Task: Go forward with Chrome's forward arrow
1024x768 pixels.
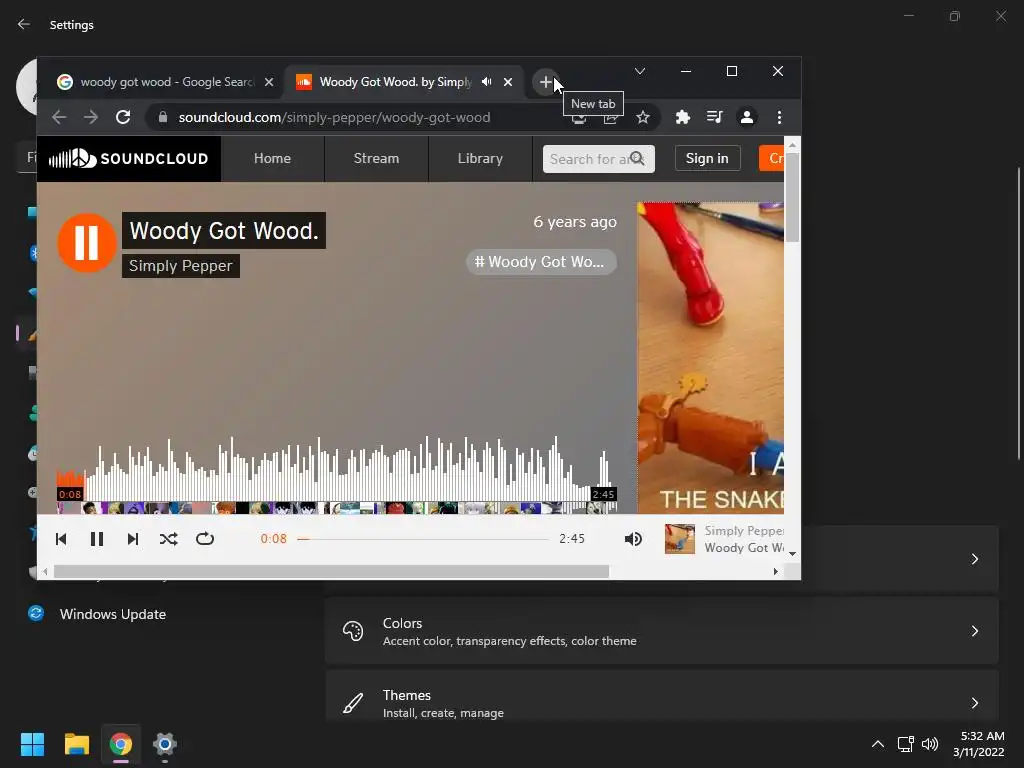Action: pos(91,118)
